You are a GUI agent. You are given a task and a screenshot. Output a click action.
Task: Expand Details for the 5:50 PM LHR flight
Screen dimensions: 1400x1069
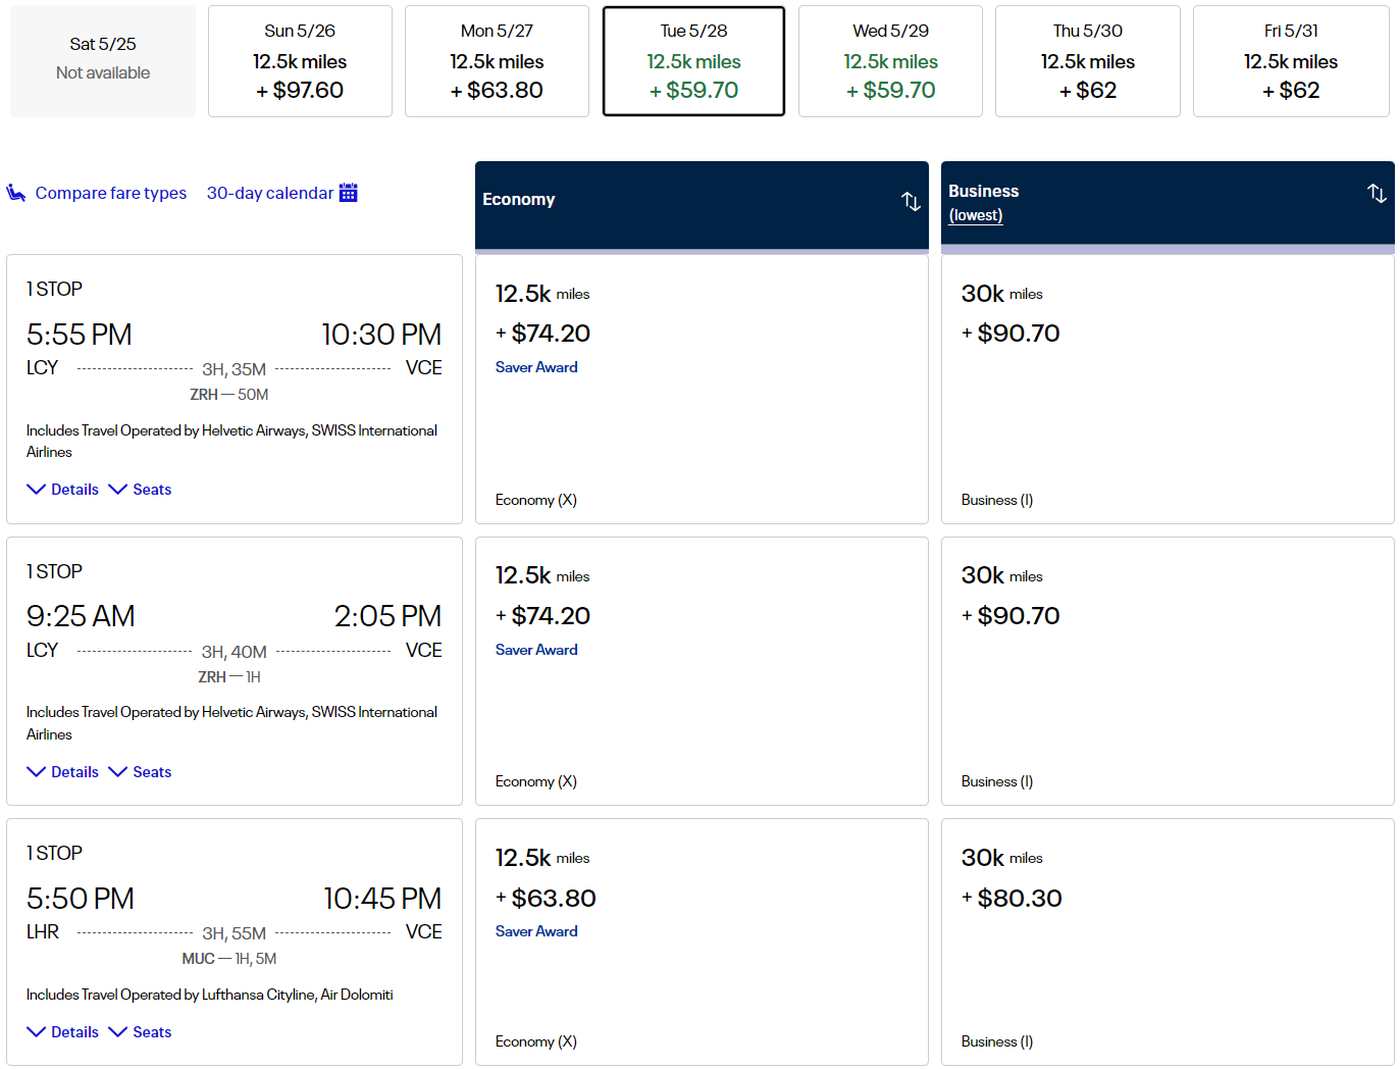tap(63, 1032)
